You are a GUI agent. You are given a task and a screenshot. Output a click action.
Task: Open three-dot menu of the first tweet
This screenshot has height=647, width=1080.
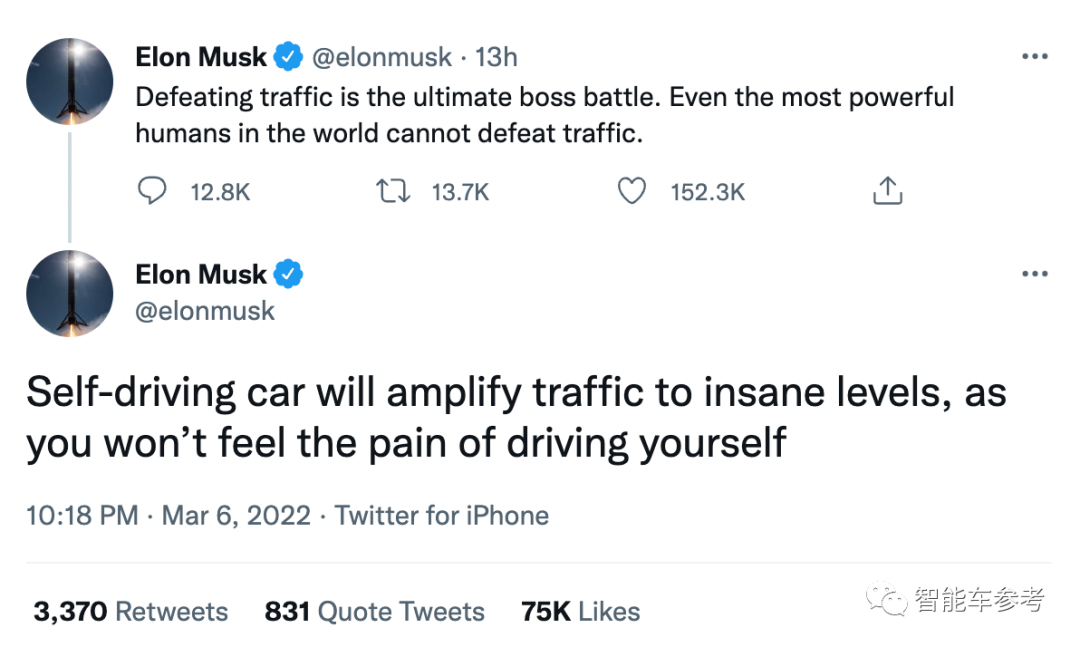(x=1035, y=57)
